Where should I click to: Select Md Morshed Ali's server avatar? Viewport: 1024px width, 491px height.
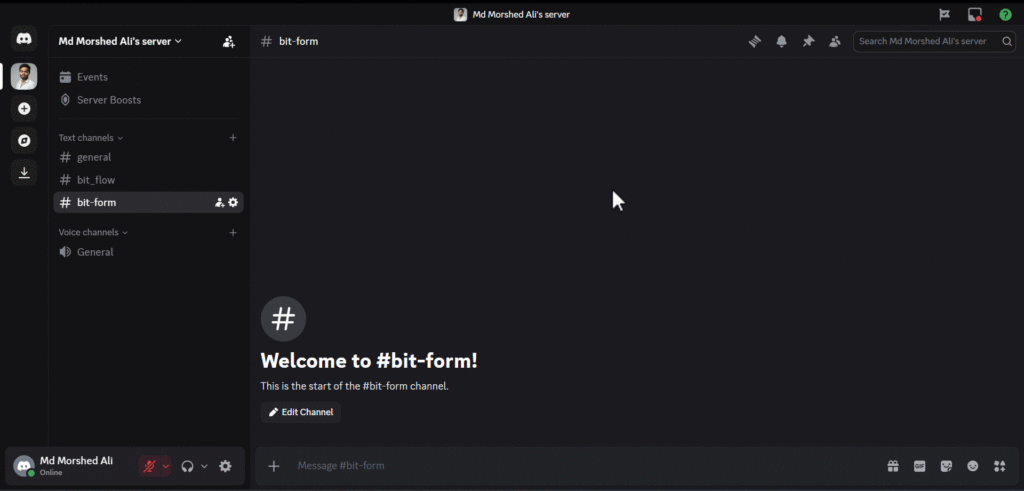tap(24, 76)
